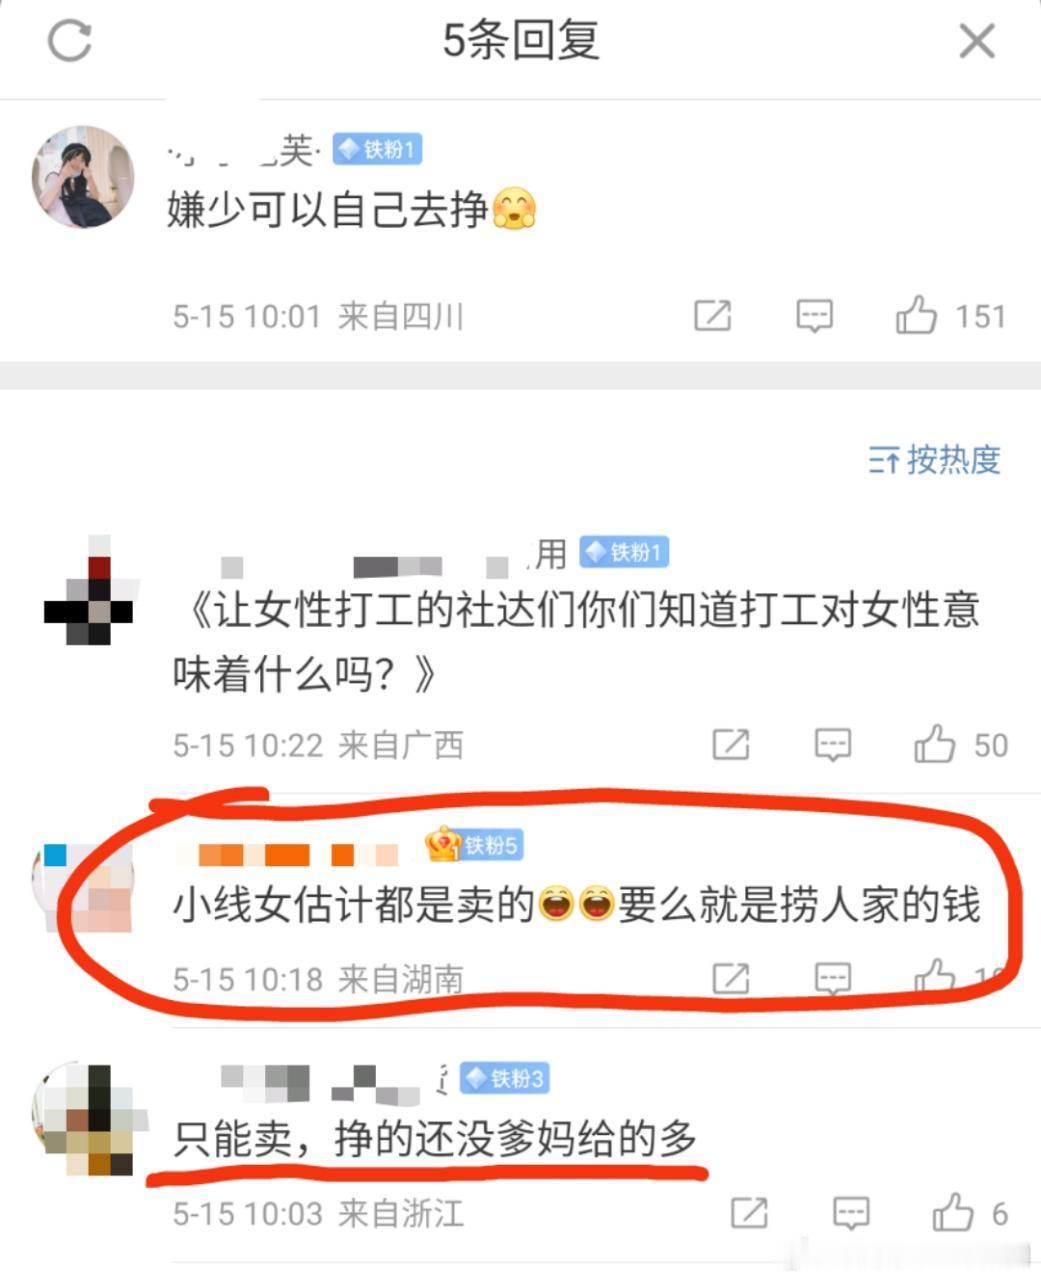
Task: Reply to the 广西 comment
Action: click(833, 744)
